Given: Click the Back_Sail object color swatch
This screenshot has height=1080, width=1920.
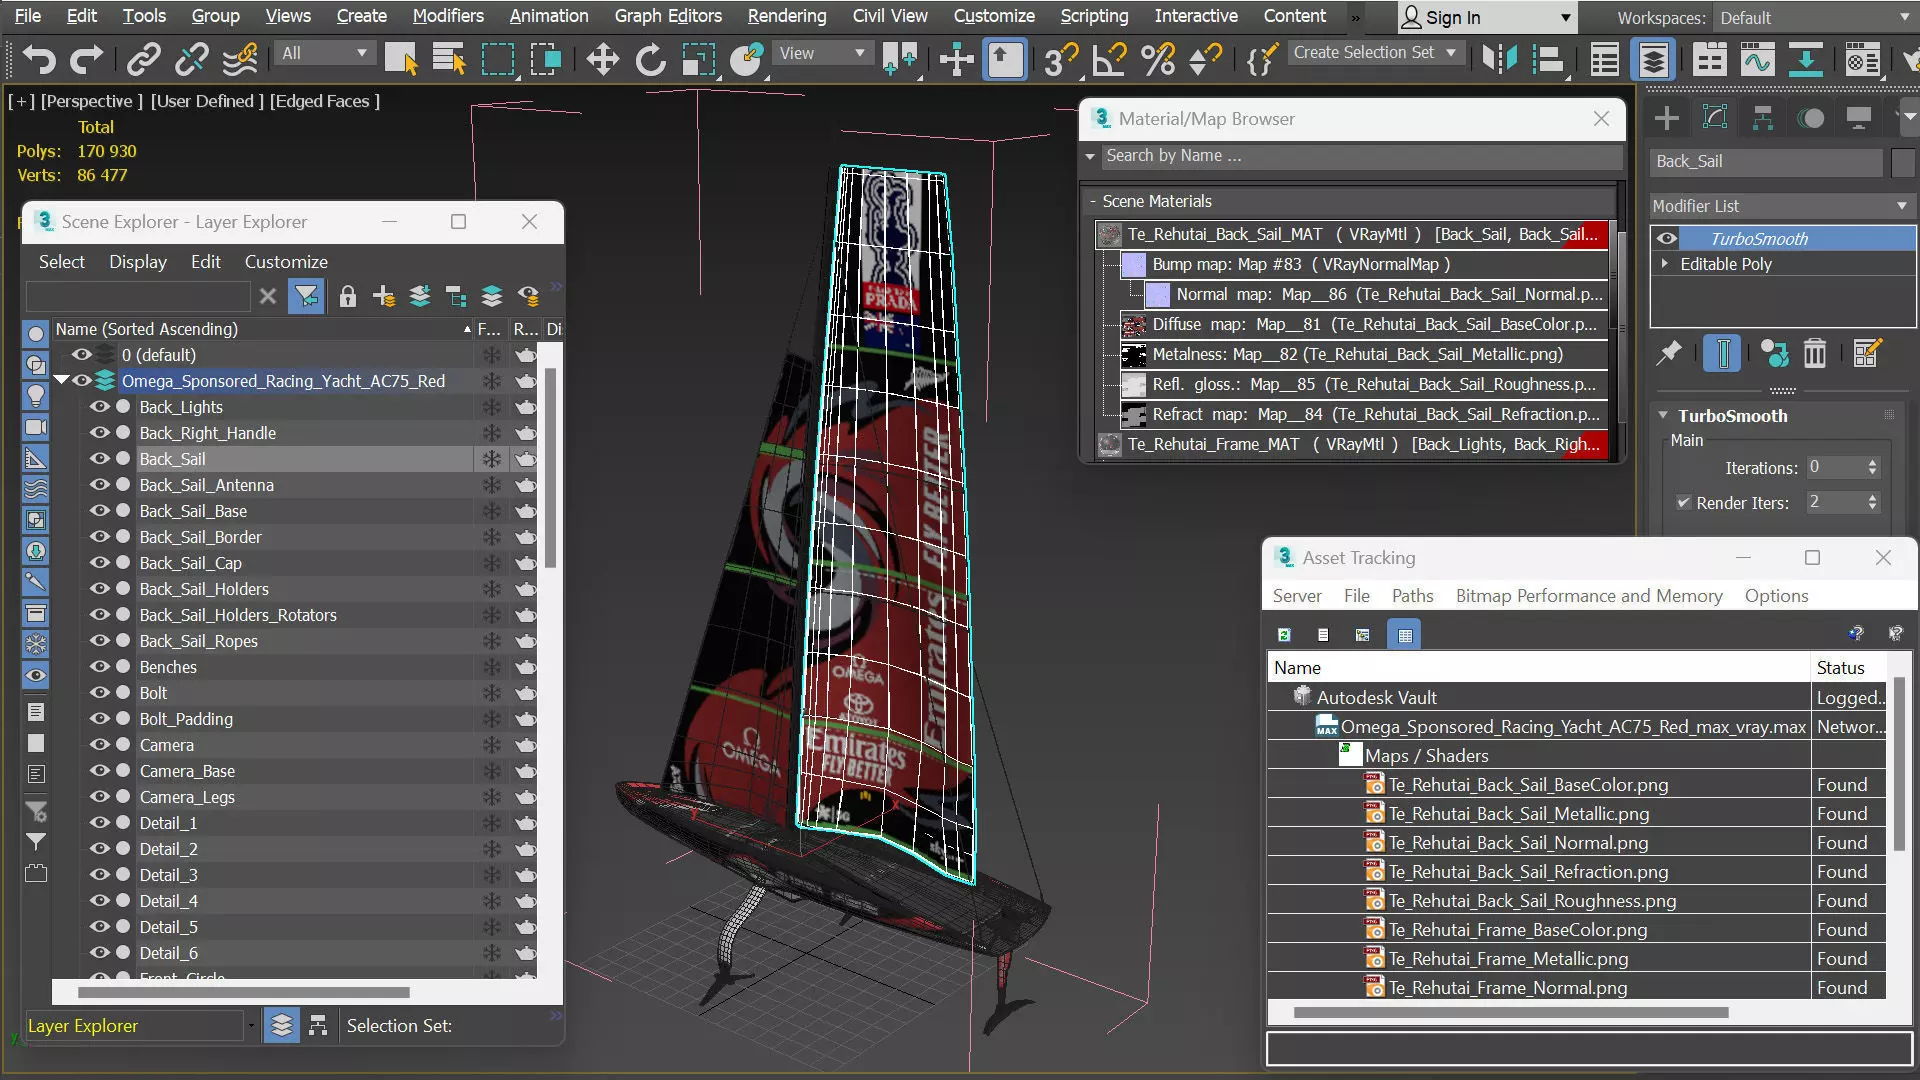Looking at the screenshot, I should 1903,162.
